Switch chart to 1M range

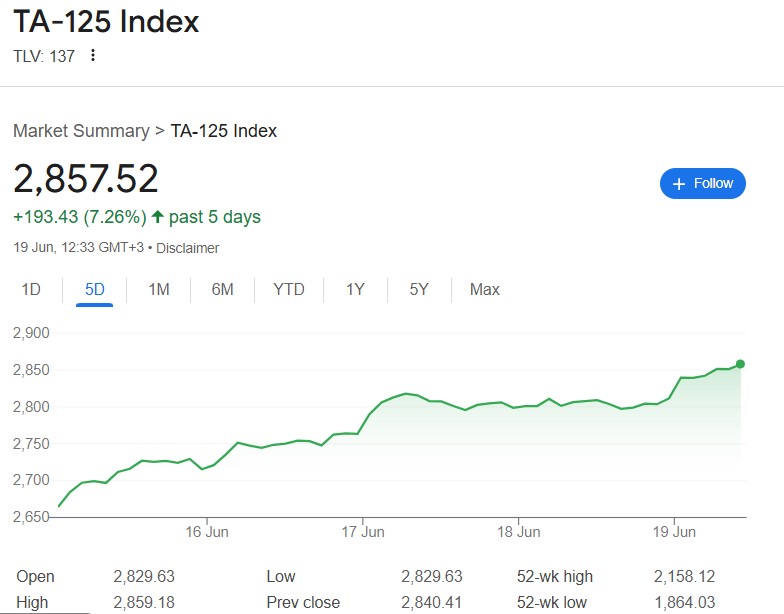[159, 290]
